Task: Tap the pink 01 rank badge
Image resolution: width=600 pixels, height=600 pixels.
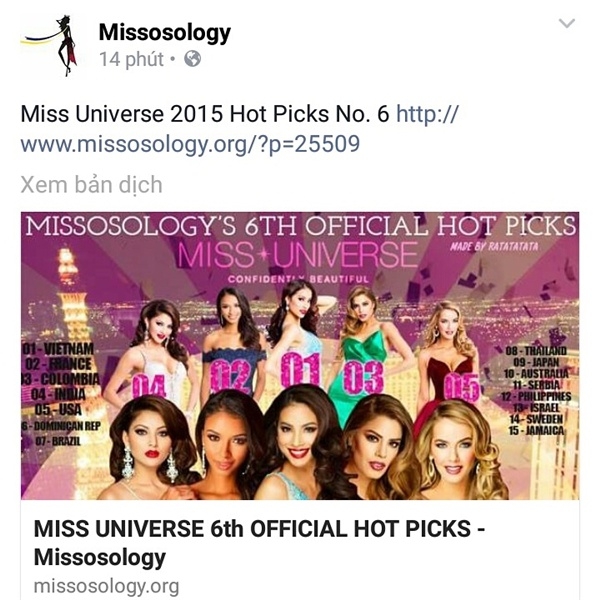Action: [300, 369]
